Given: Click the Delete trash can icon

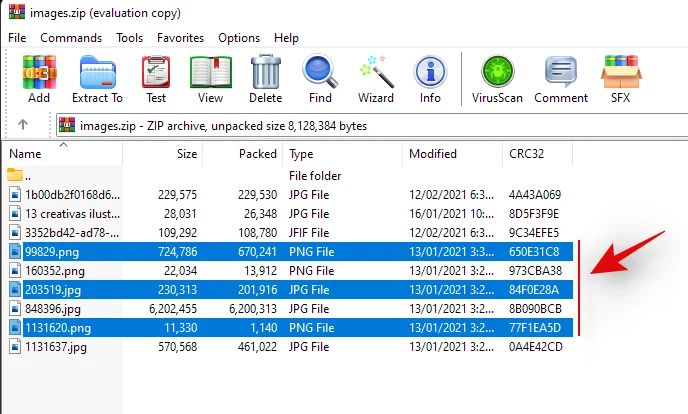Looking at the screenshot, I should click(x=265, y=78).
